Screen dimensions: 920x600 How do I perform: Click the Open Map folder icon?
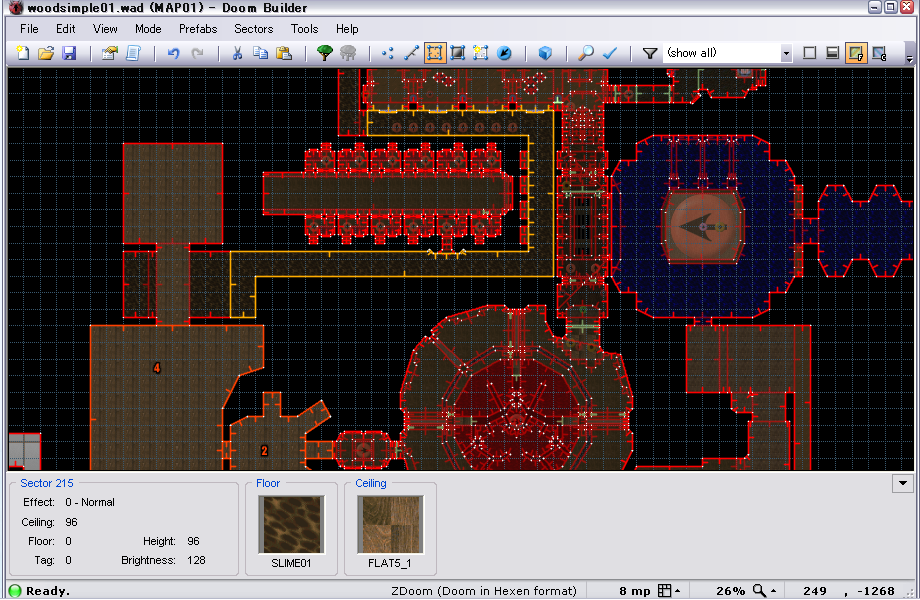click(46, 53)
